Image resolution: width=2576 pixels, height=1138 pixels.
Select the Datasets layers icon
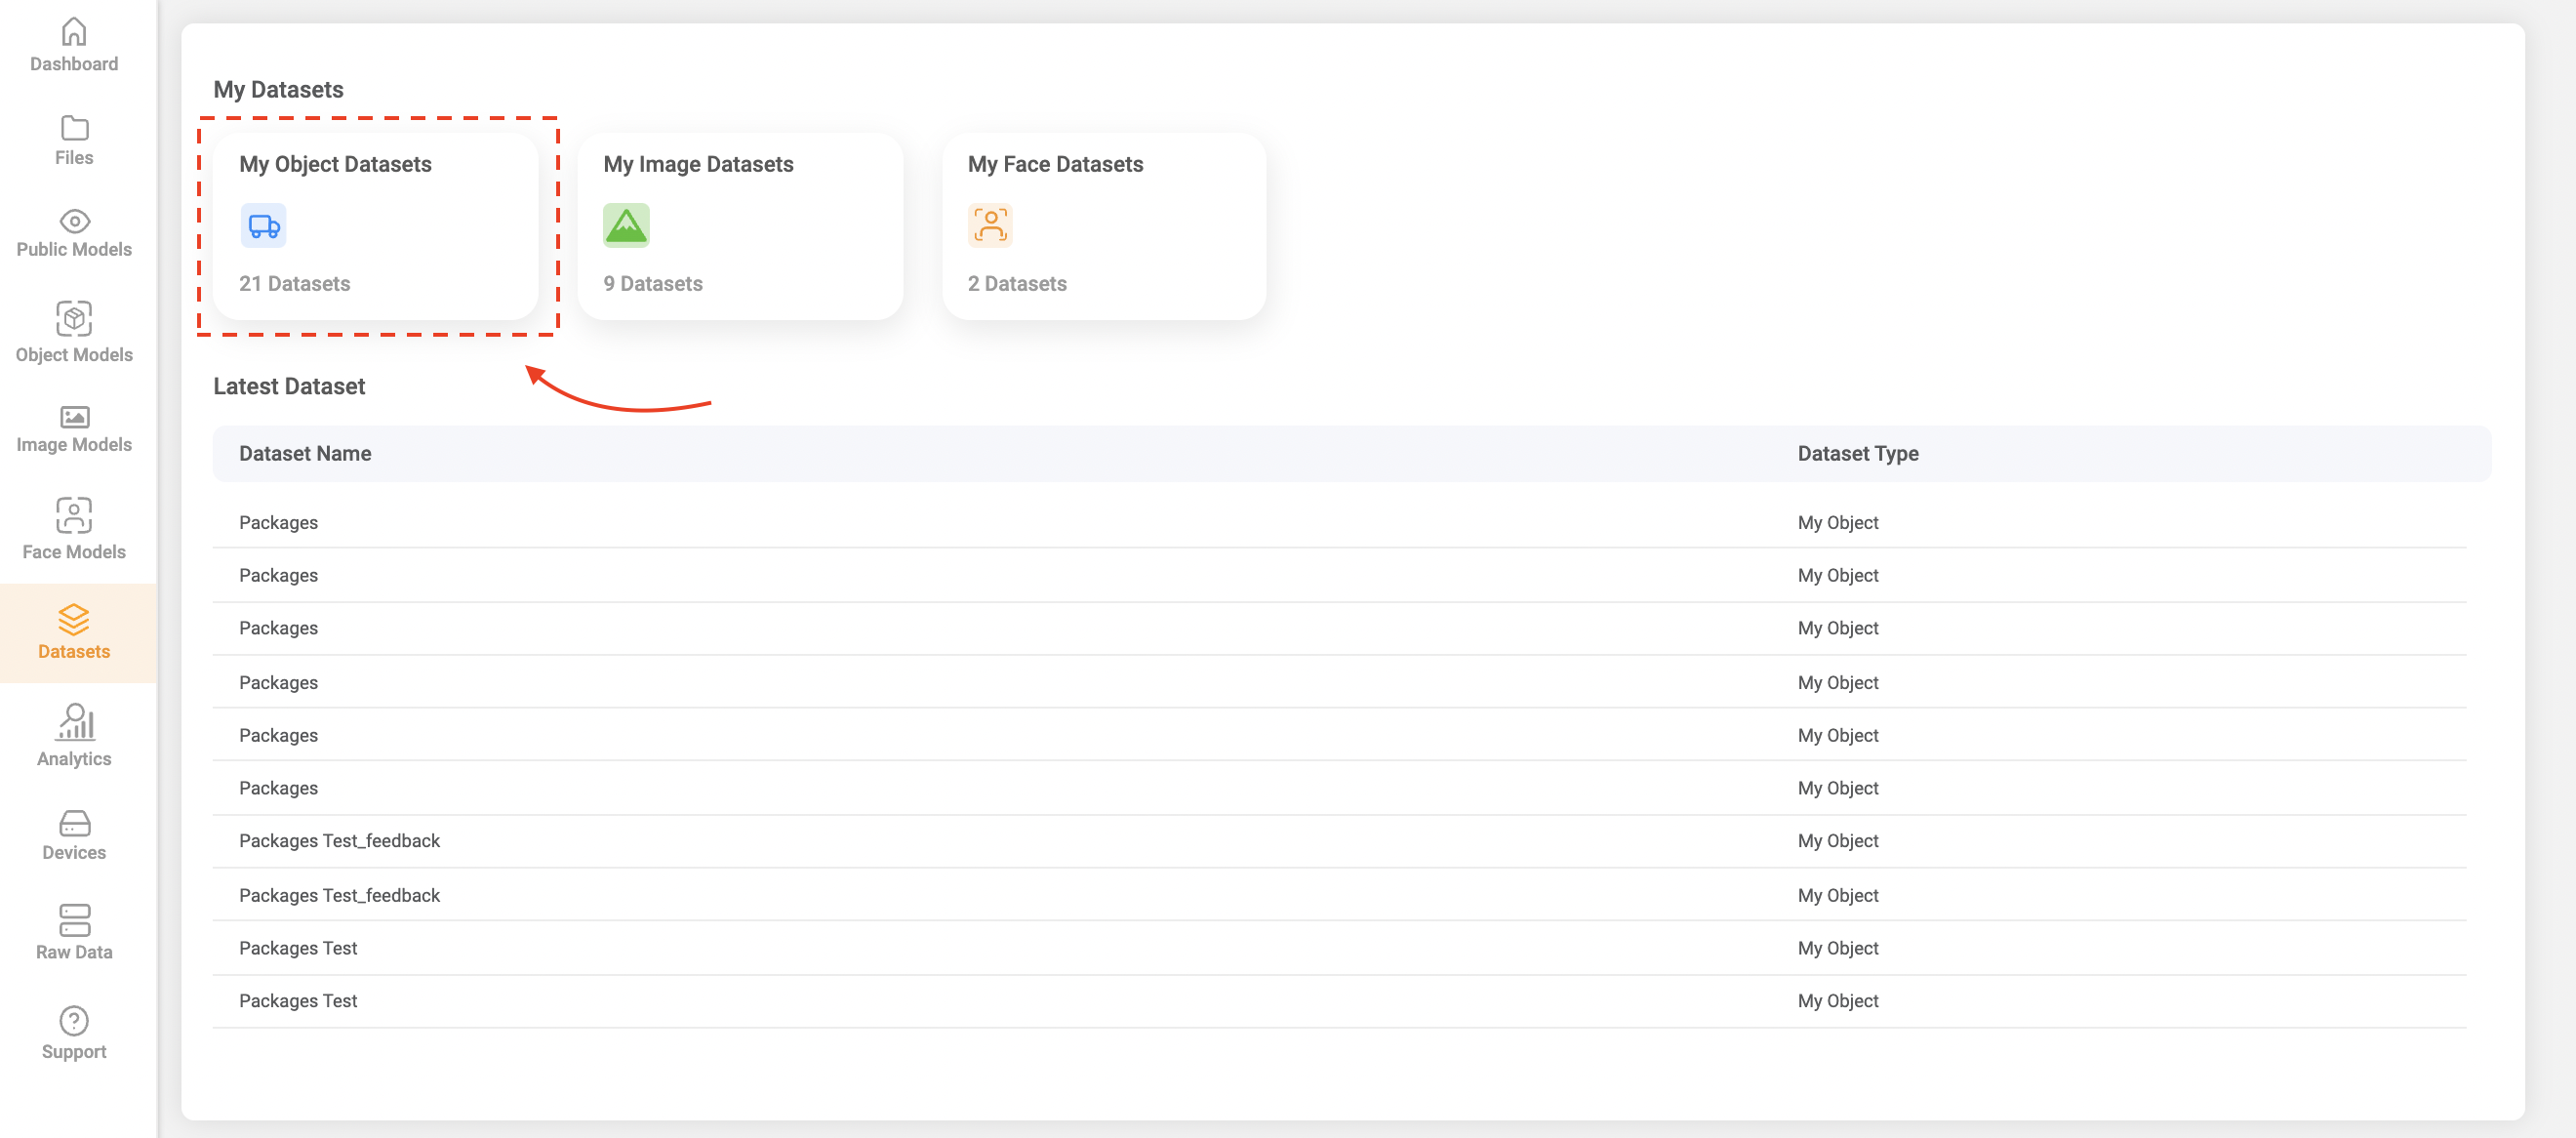point(74,619)
